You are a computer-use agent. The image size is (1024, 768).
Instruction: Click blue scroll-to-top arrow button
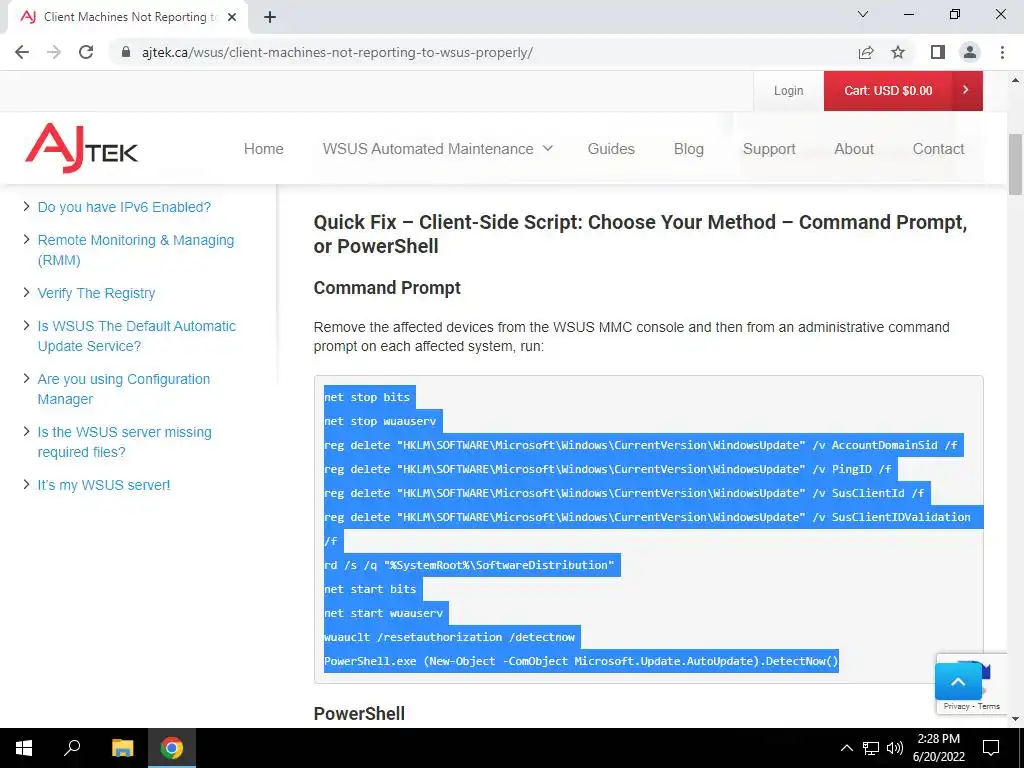click(958, 682)
